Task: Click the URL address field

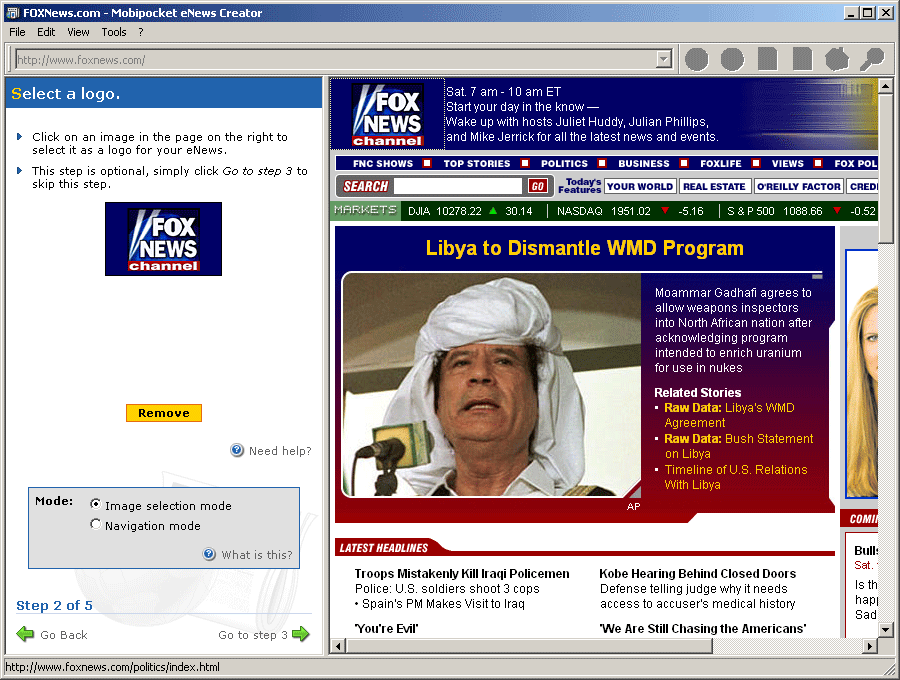Action: 336,59
